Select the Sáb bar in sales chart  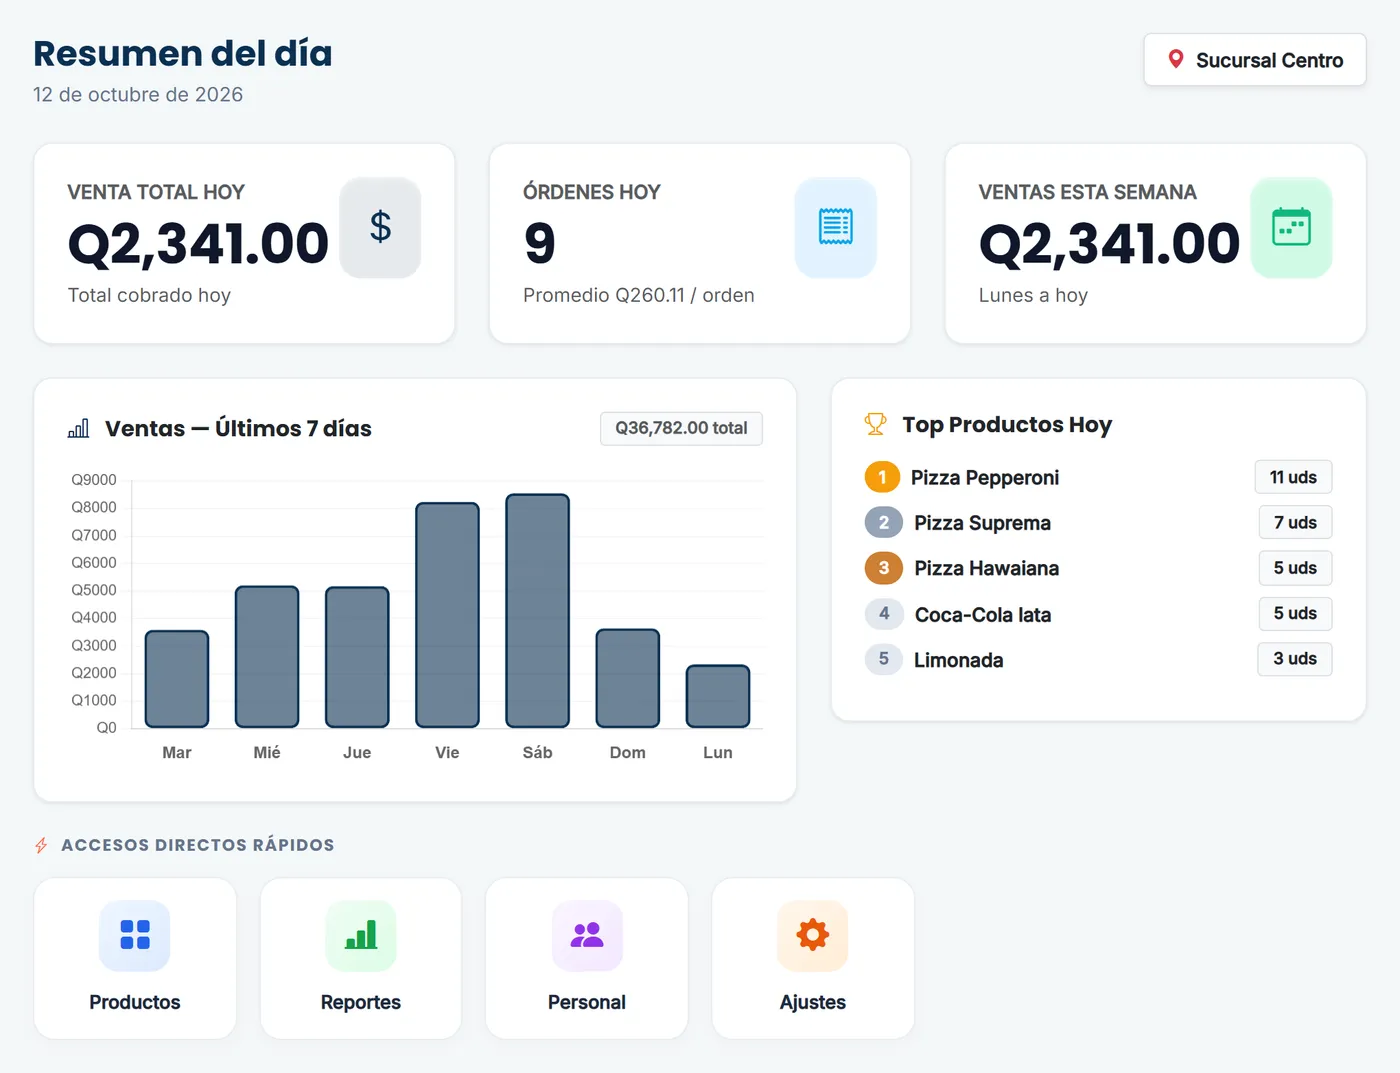point(538,611)
